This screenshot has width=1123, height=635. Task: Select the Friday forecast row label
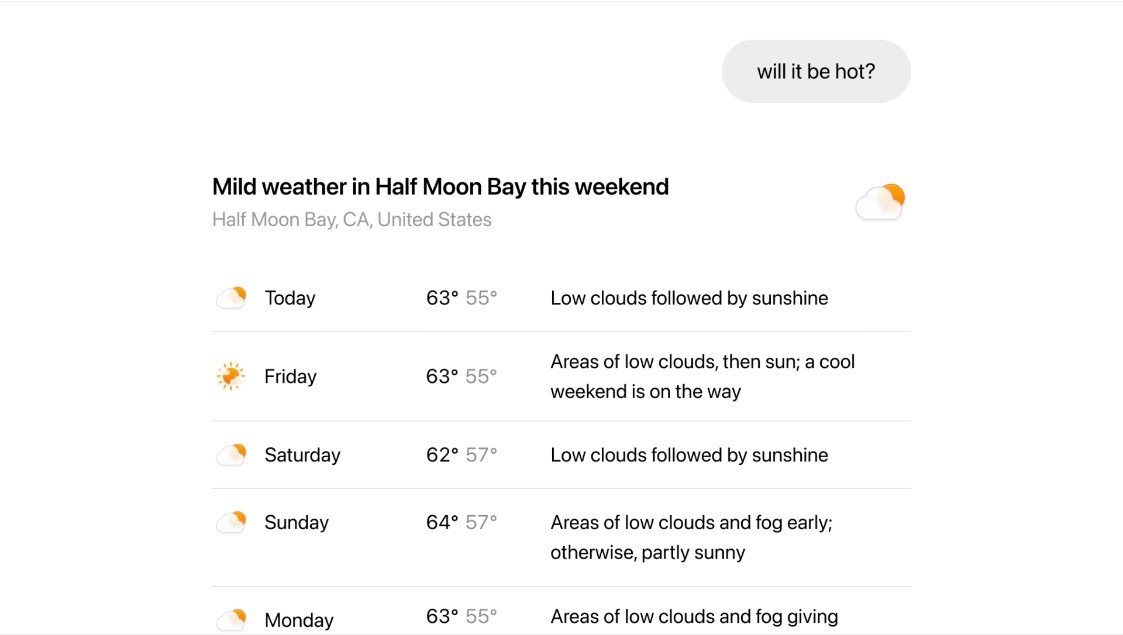[290, 377]
